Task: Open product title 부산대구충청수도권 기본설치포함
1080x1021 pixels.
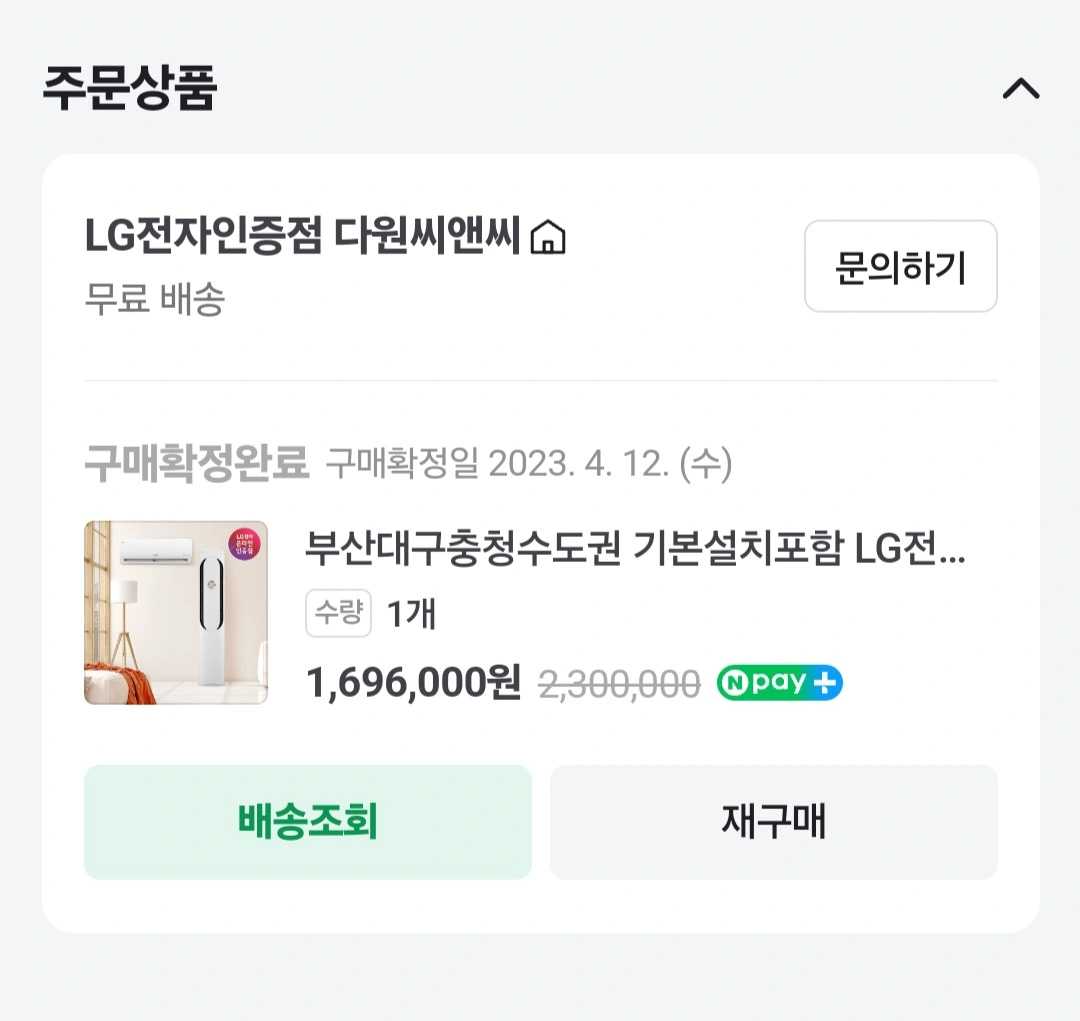Action: [x=635, y=549]
